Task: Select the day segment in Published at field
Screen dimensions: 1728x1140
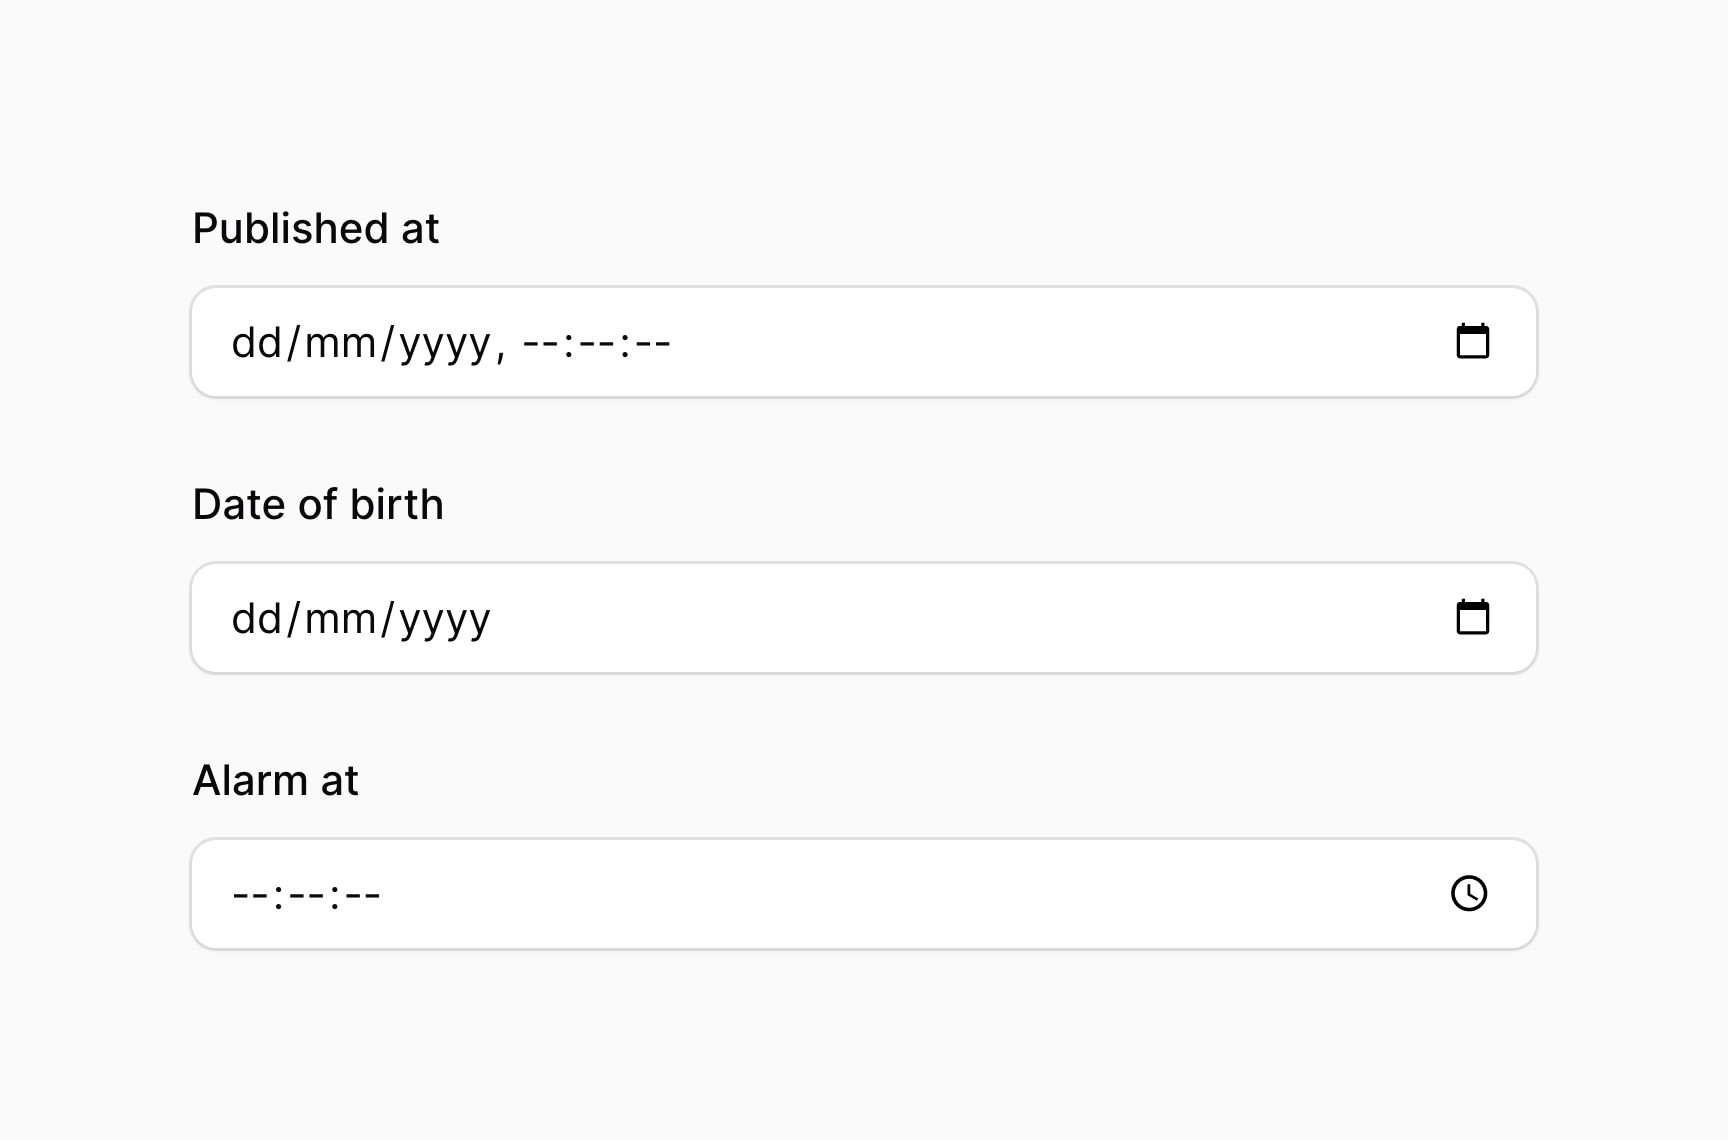Action: pos(257,343)
